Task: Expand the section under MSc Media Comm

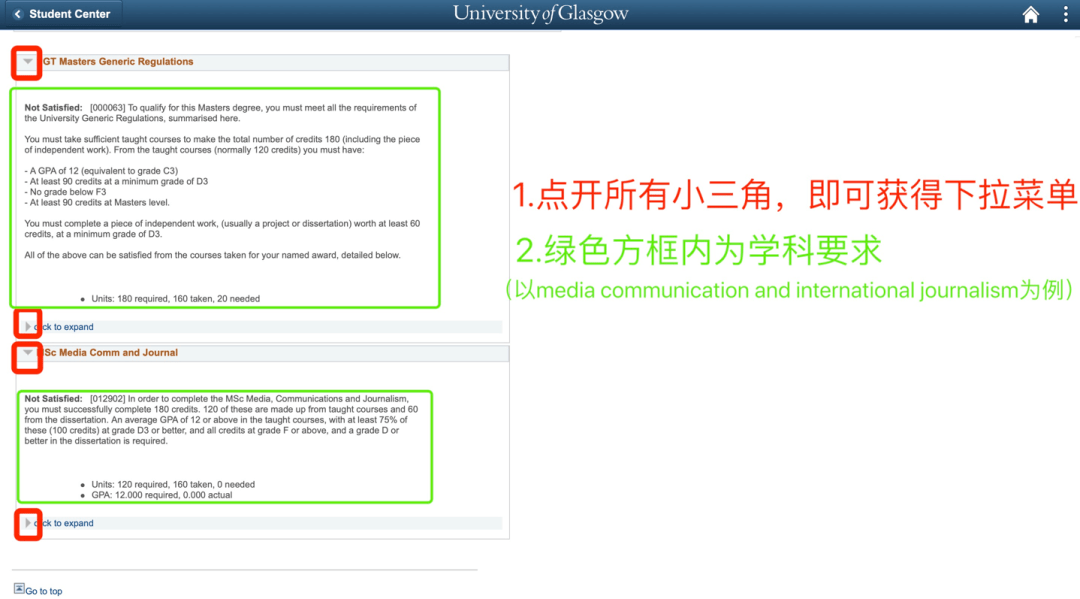Action: (x=28, y=523)
